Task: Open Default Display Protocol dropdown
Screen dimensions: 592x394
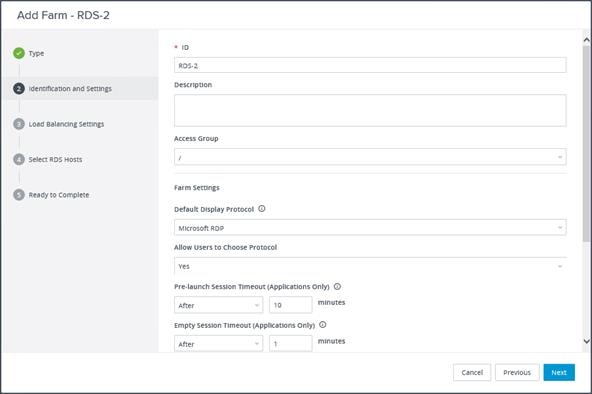Action: [x=370, y=228]
